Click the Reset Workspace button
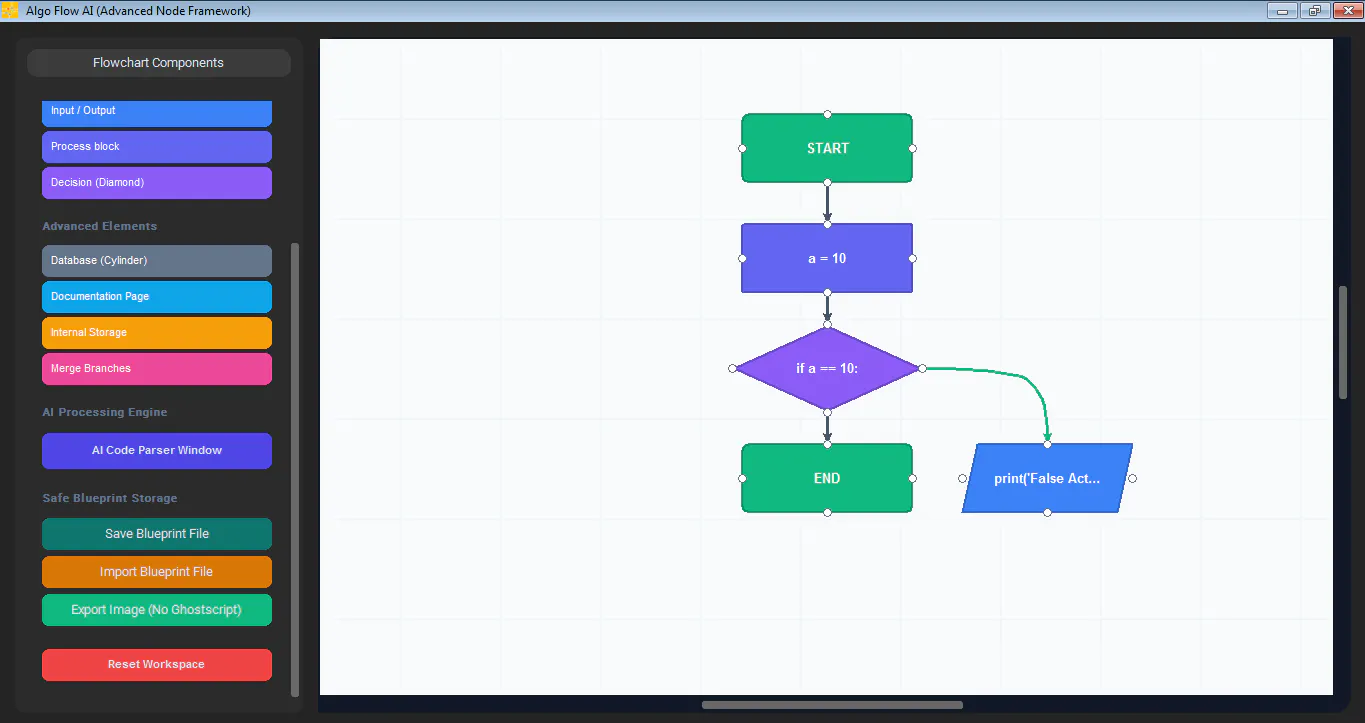 [x=157, y=665]
